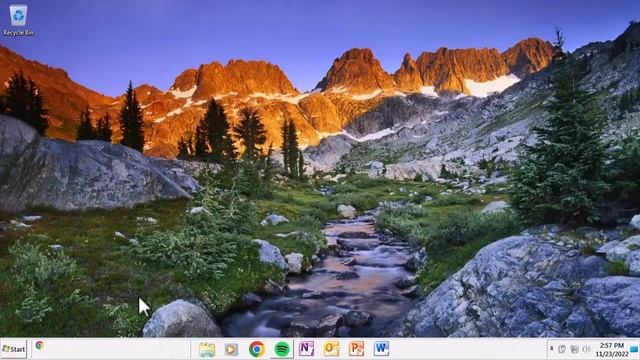The width and height of the screenshot is (640, 360).
Task: Launch Windows Media Player from taskbar
Action: [231, 349]
